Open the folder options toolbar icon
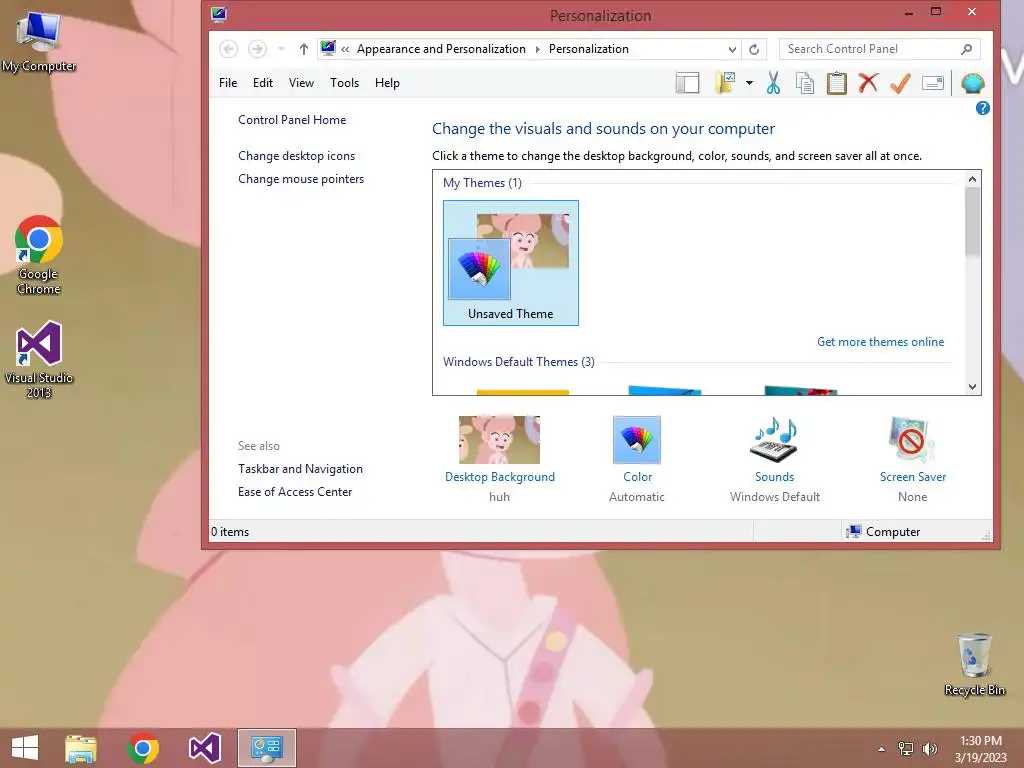1024x768 pixels. (x=725, y=83)
